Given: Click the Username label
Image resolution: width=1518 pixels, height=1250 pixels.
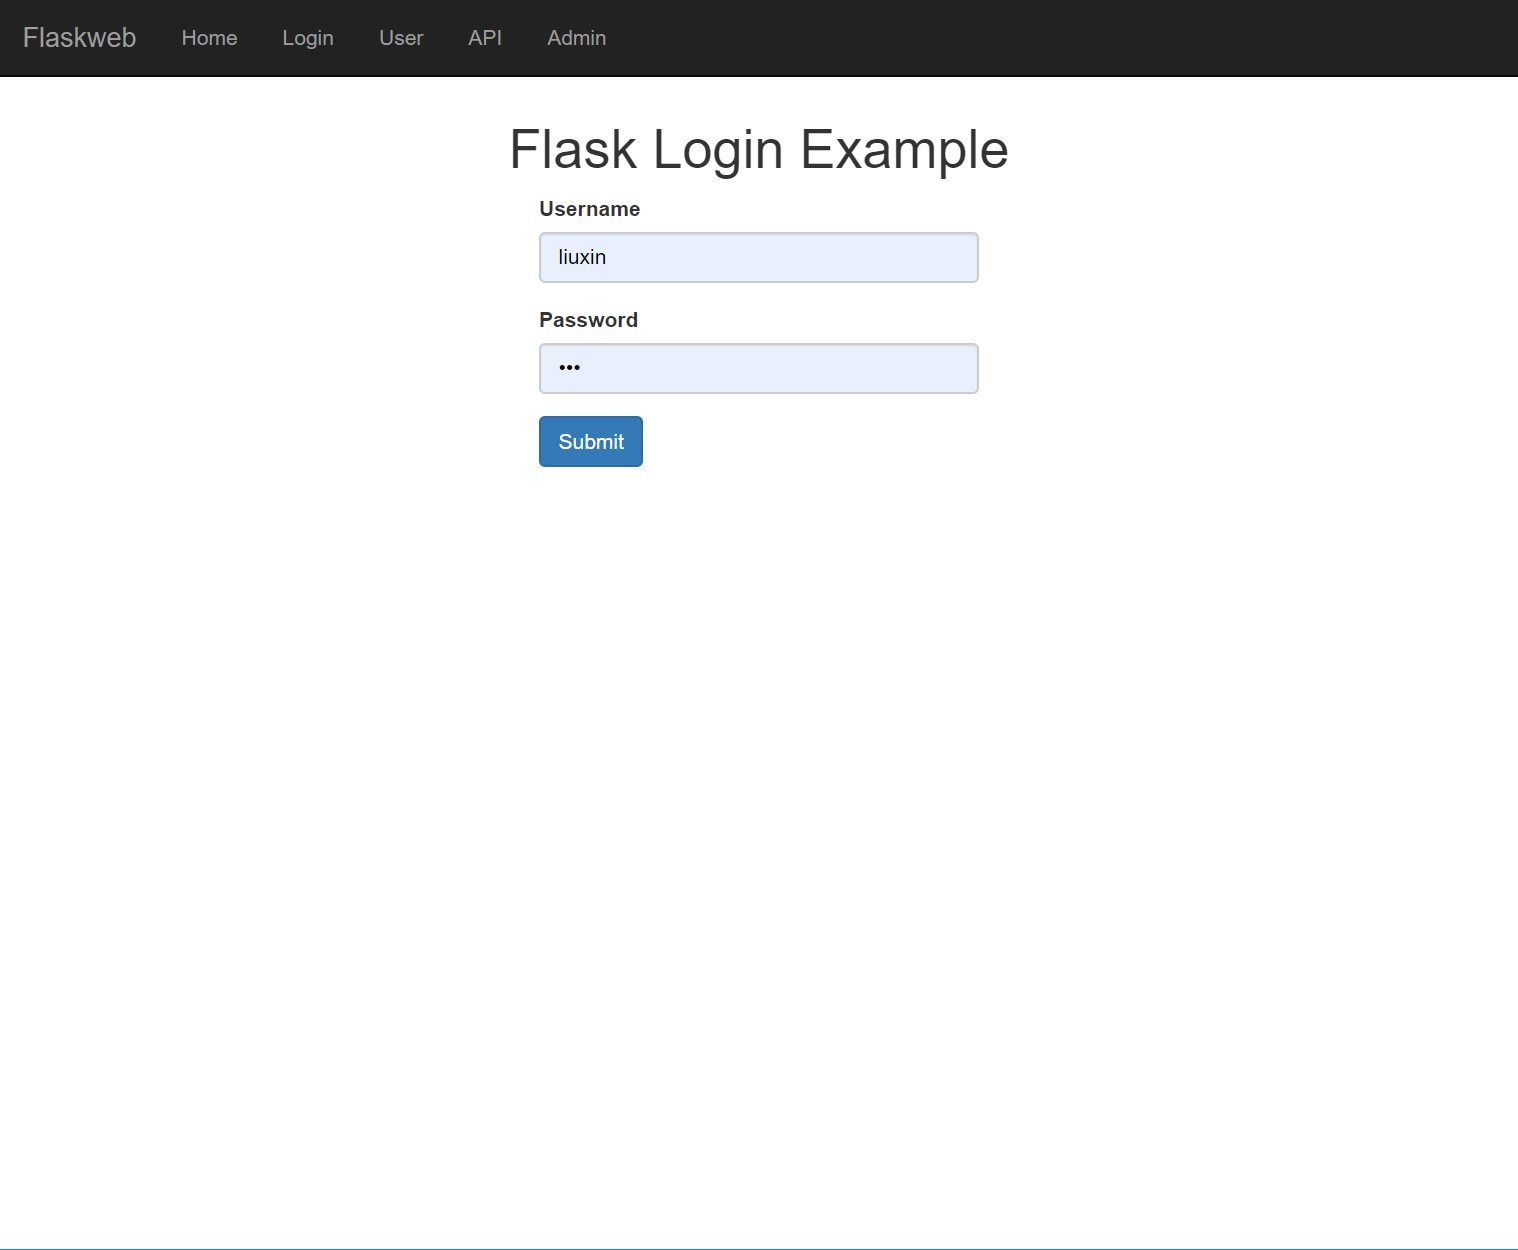Looking at the screenshot, I should [x=589, y=209].
